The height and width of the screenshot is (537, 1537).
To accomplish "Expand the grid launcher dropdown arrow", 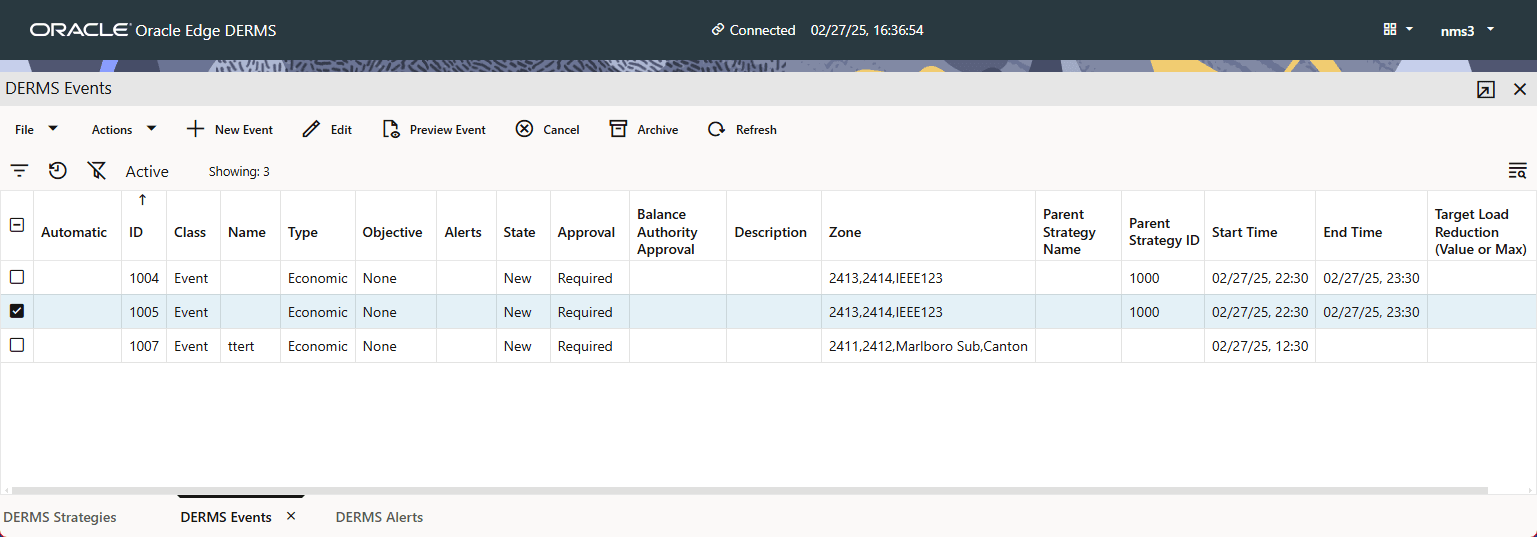I will point(1410,29).
